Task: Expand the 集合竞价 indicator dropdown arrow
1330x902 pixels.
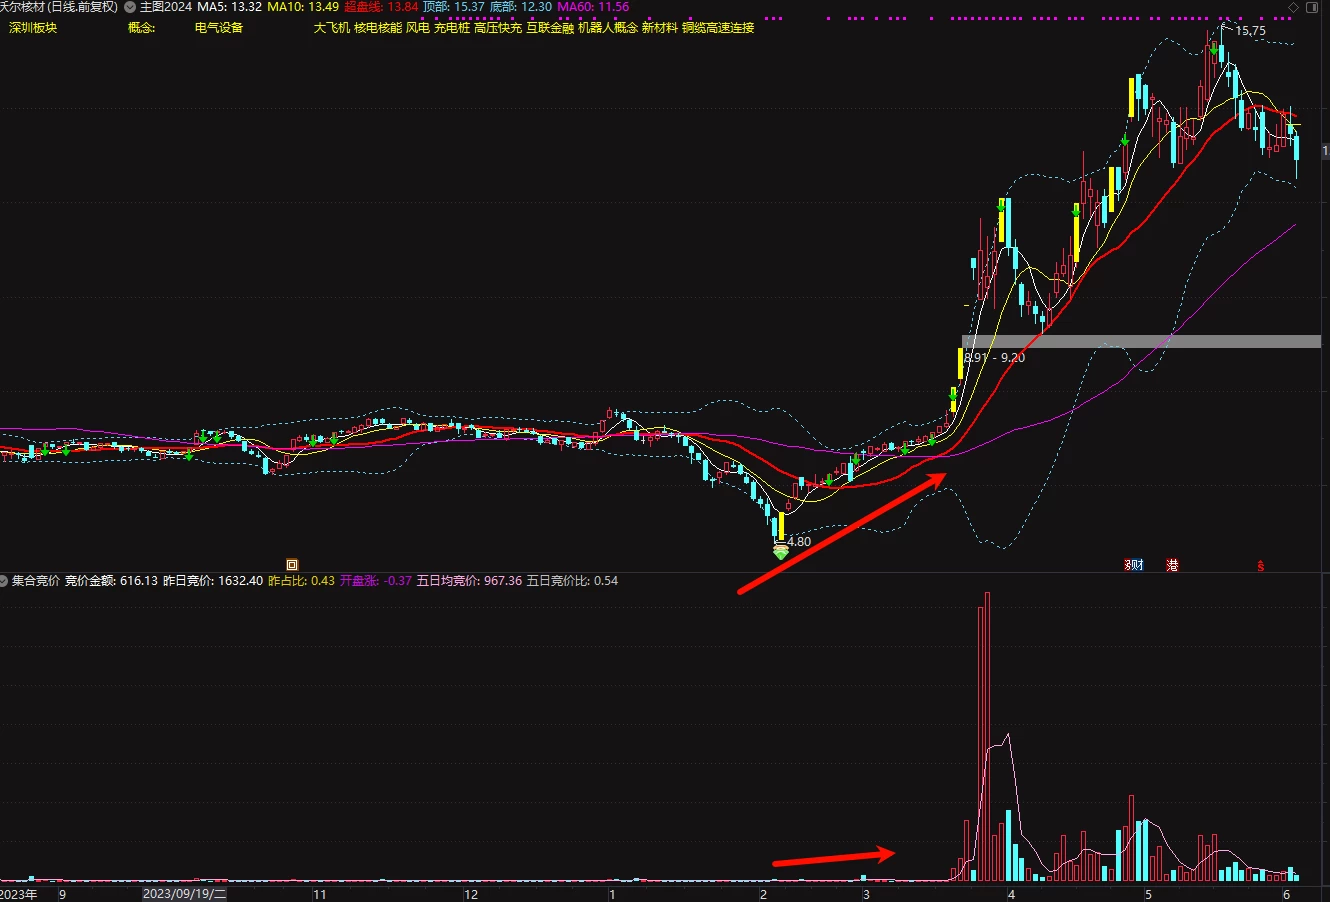Action: [4, 580]
